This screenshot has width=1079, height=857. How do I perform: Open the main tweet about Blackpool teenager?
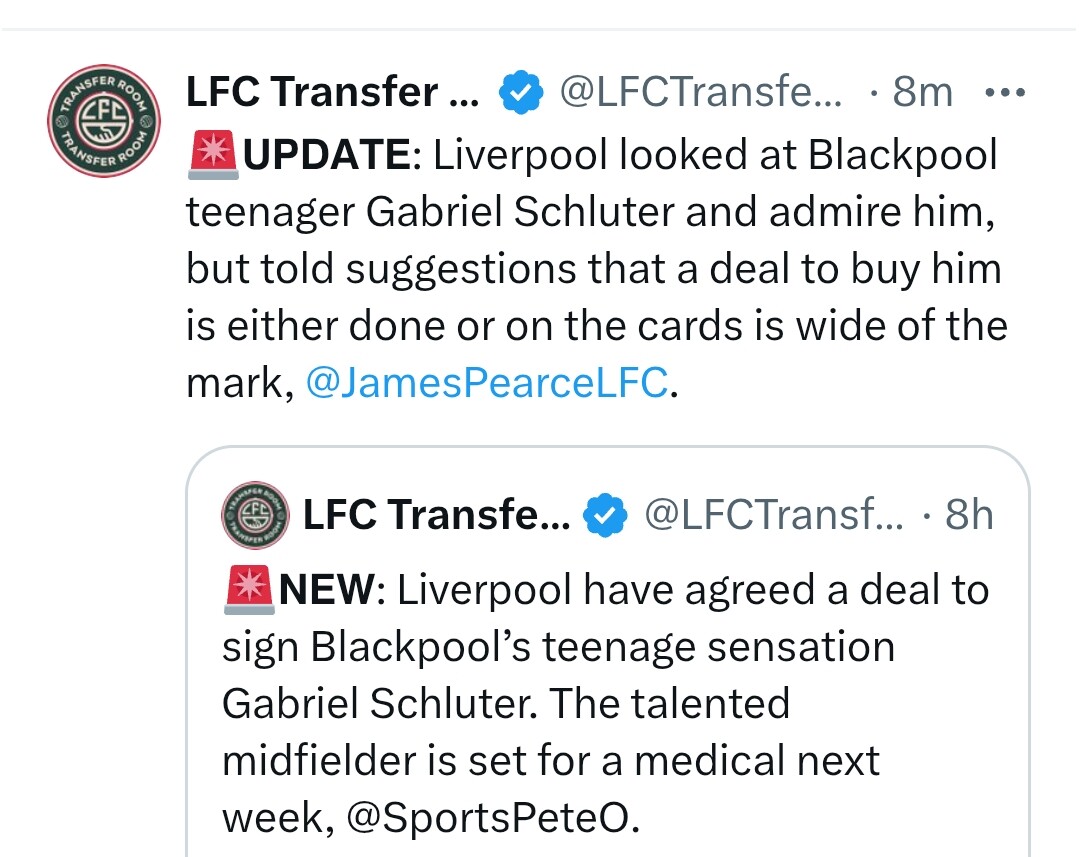click(597, 268)
